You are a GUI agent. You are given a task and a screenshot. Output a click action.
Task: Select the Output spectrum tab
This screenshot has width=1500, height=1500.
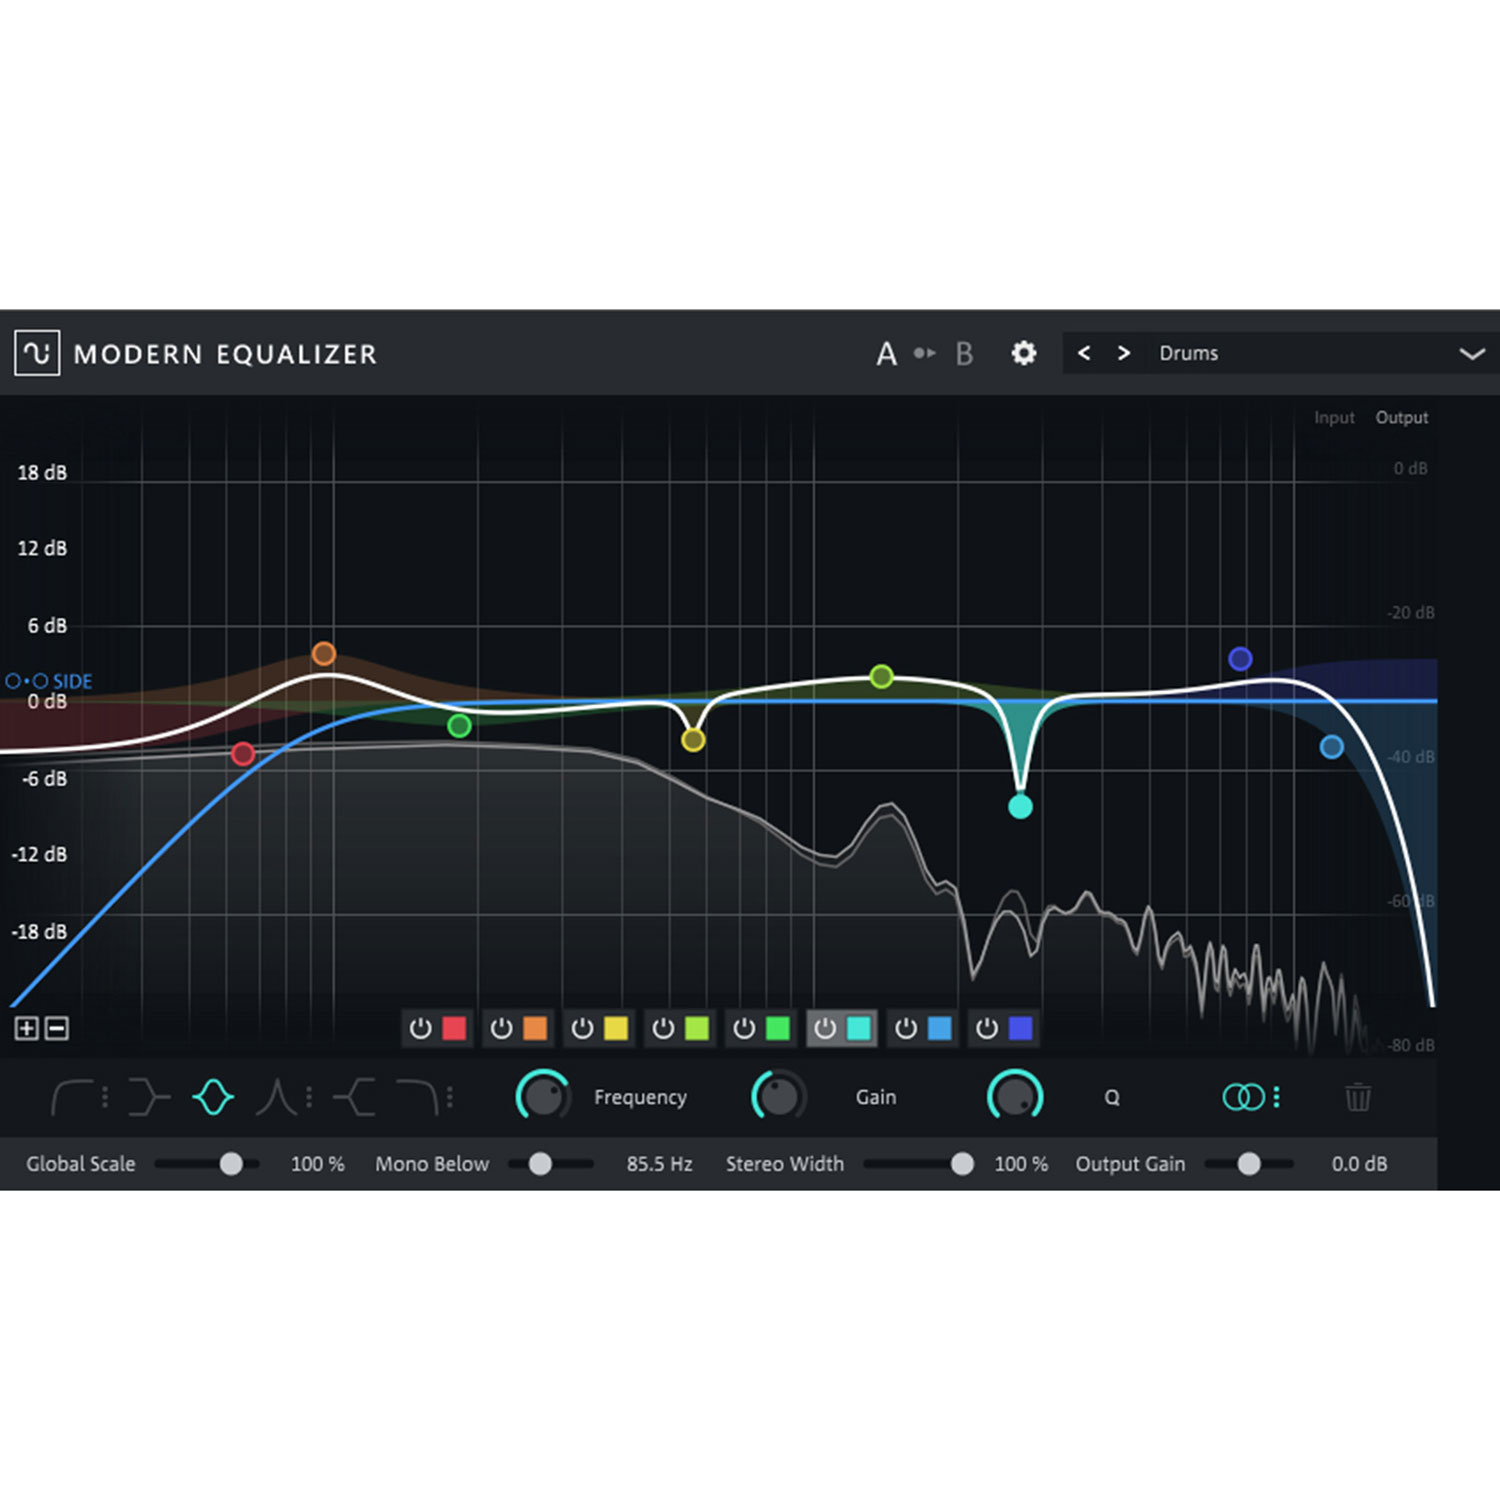(x=1401, y=417)
